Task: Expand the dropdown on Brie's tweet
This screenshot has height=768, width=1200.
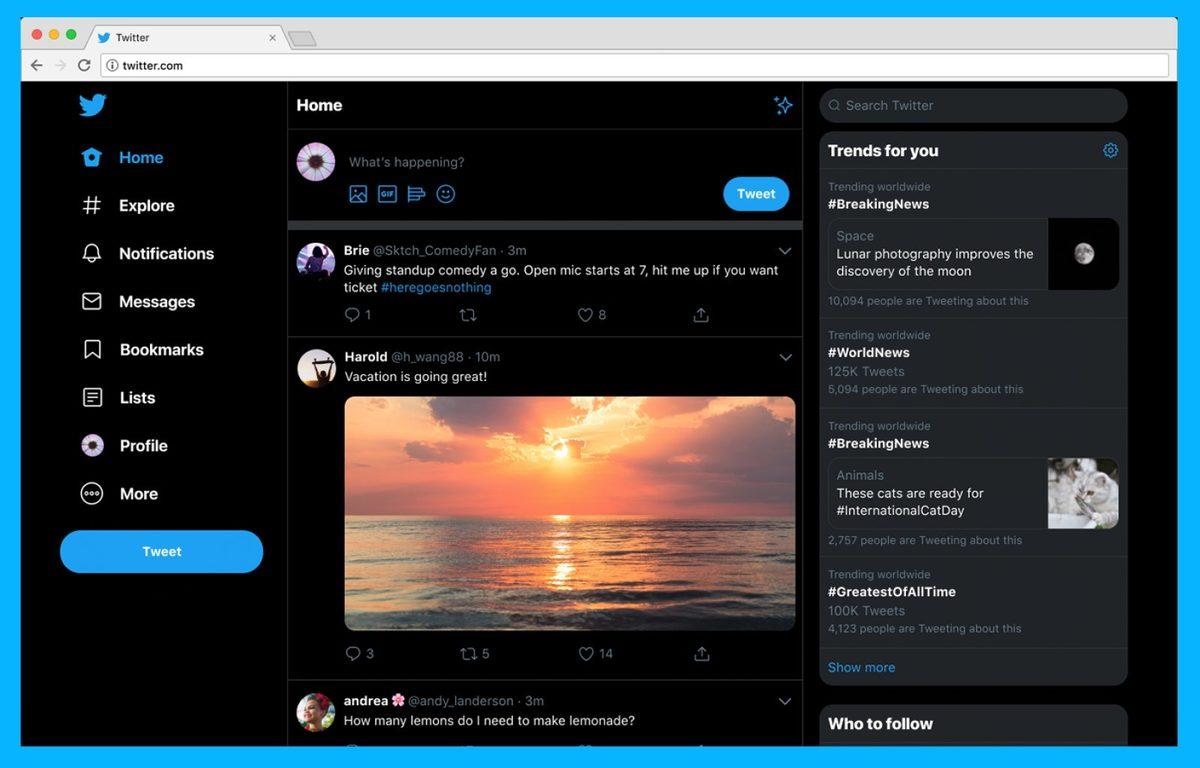Action: click(x=785, y=251)
